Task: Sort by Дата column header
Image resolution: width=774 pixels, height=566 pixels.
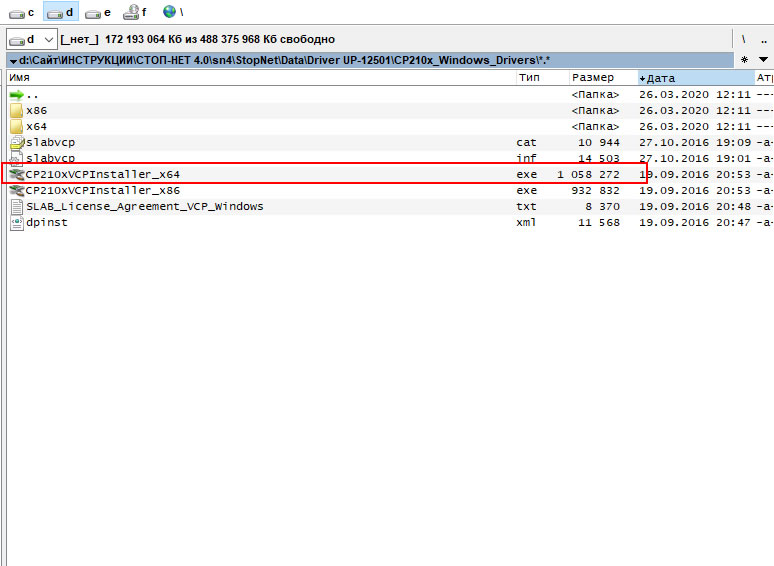Action: pos(696,77)
